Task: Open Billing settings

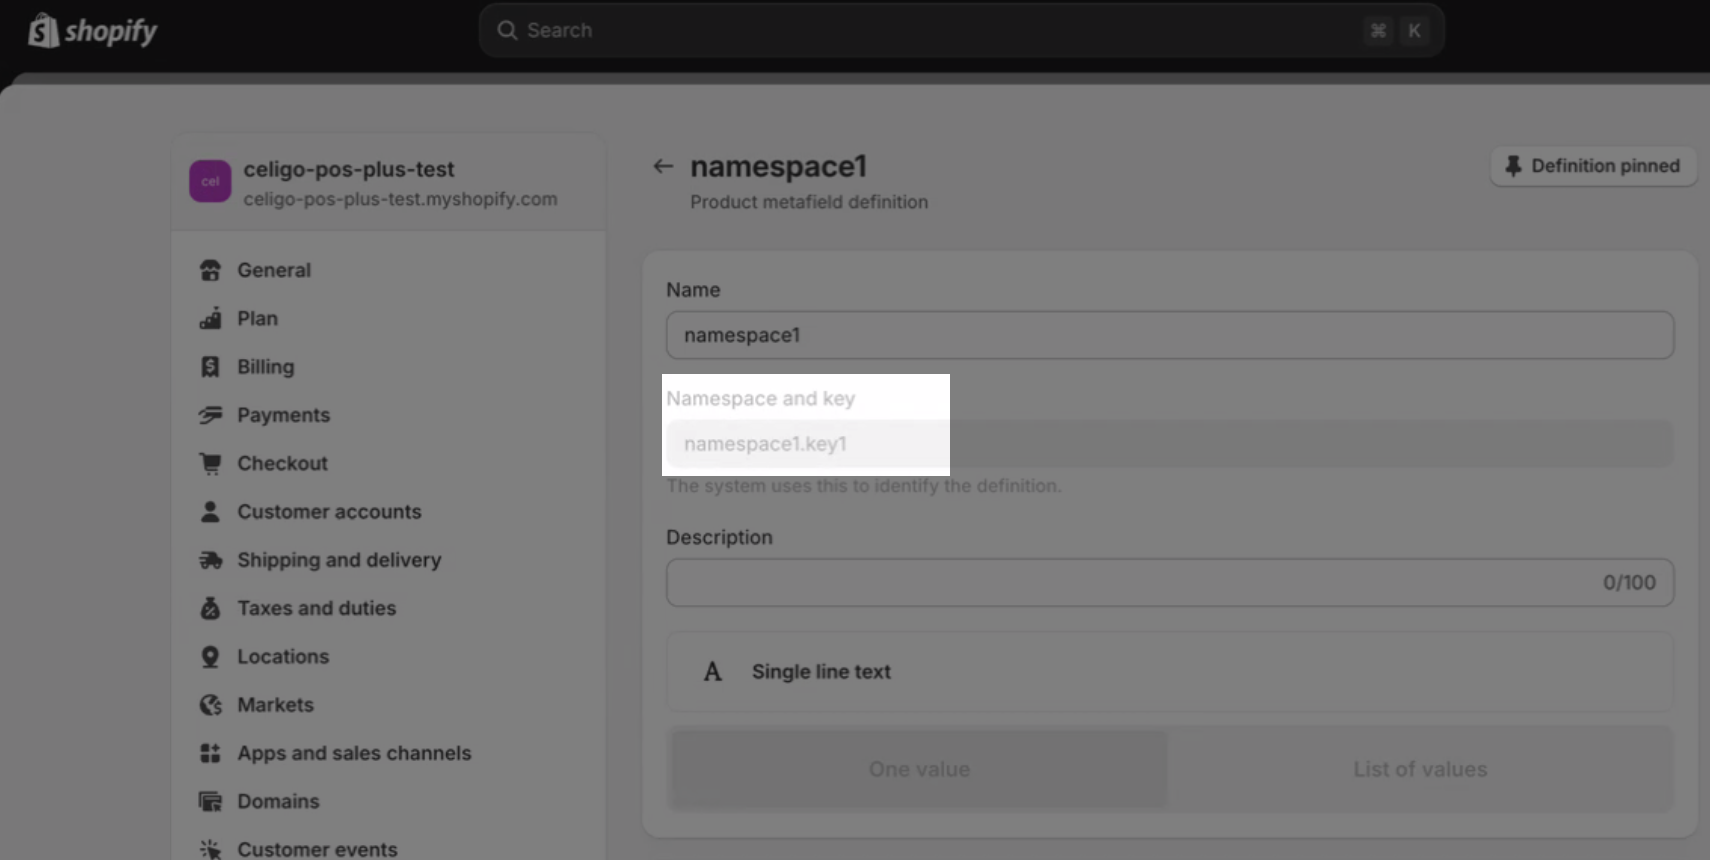Action: click(x=265, y=367)
